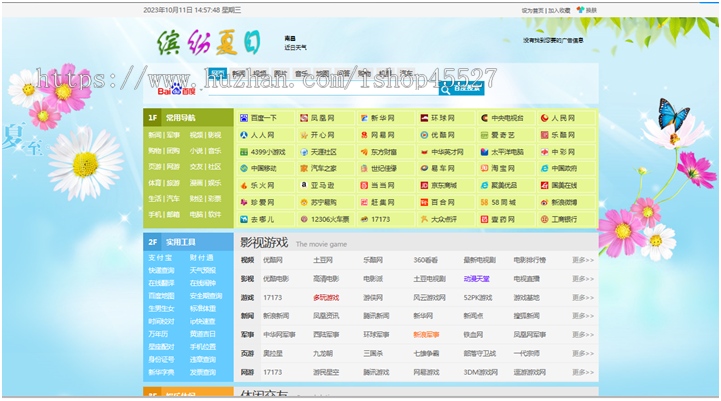Click the 优酷网 round icon
The height and width of the screenshot is (401, 721).
424,135
